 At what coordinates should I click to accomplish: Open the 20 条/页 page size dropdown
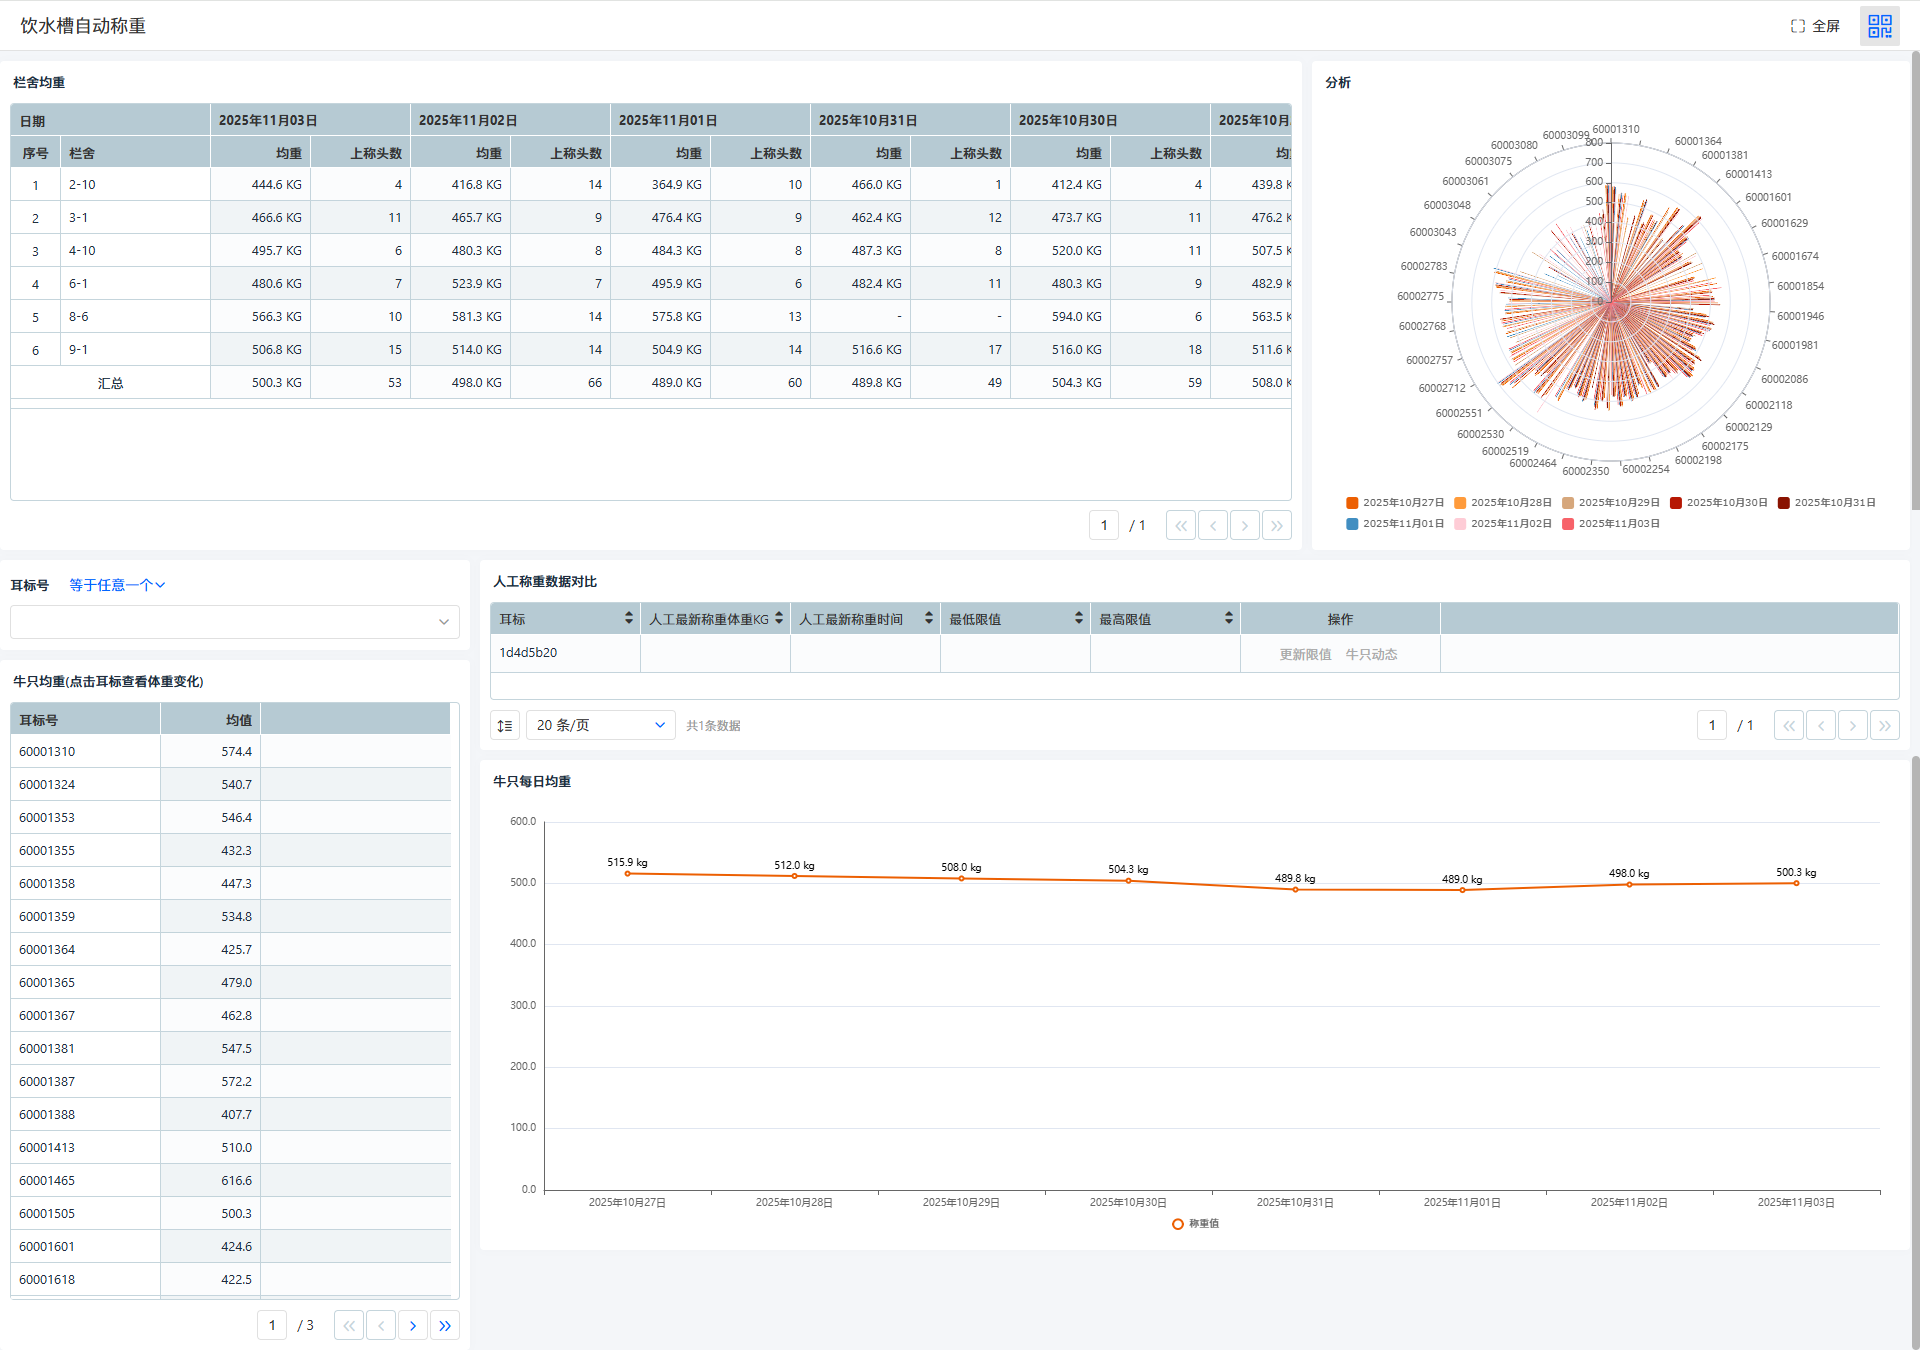[600, 725]
